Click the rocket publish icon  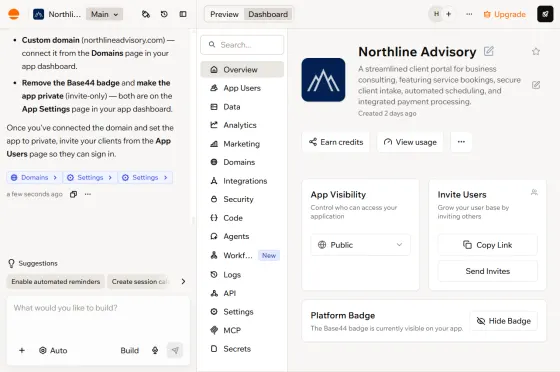545,14
